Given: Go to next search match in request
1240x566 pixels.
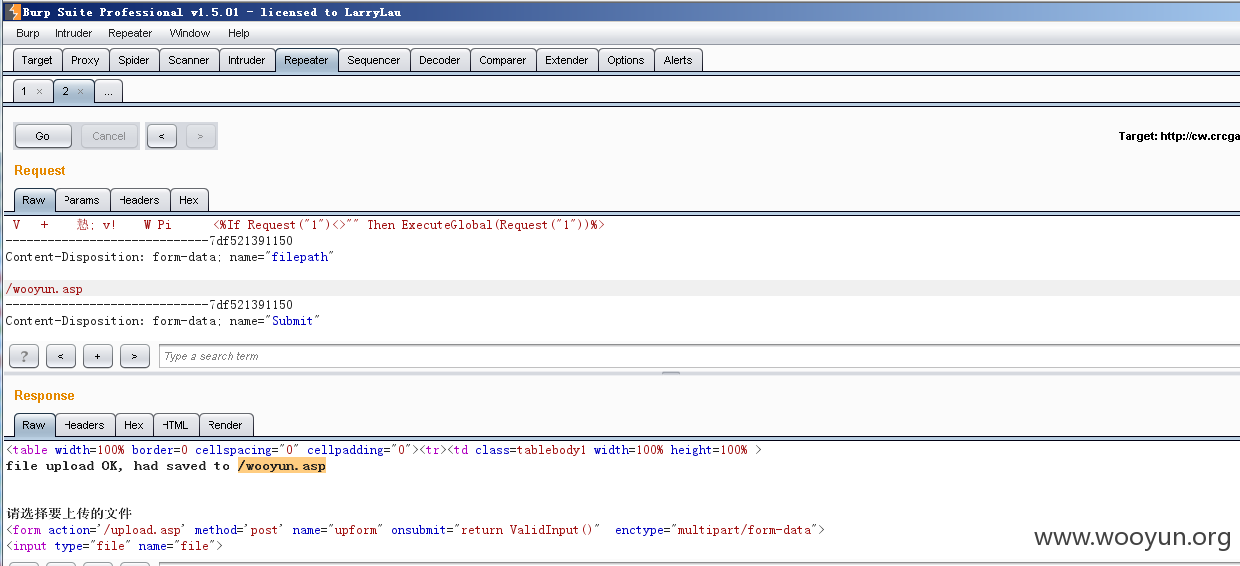Looking at the screenshot, I should click(134, 356).
